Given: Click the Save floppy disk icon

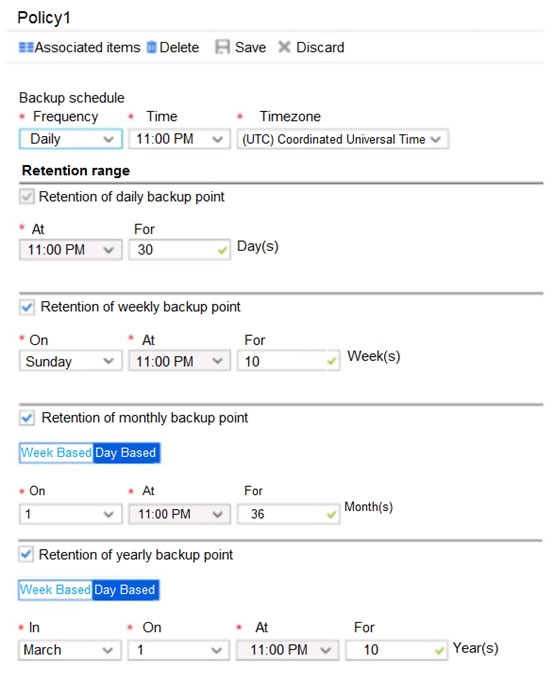Looking at the screenshot, I should [222, 47].
